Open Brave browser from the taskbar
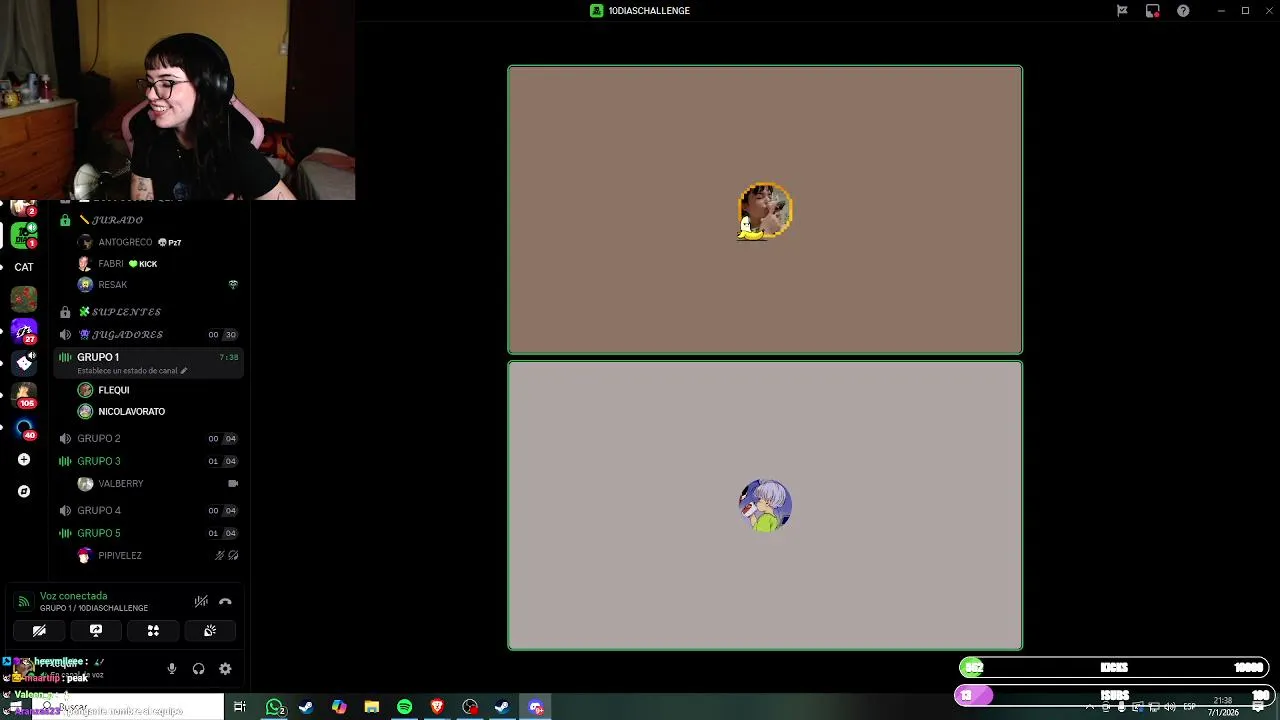1280x720 pixels. click(437, 707)
